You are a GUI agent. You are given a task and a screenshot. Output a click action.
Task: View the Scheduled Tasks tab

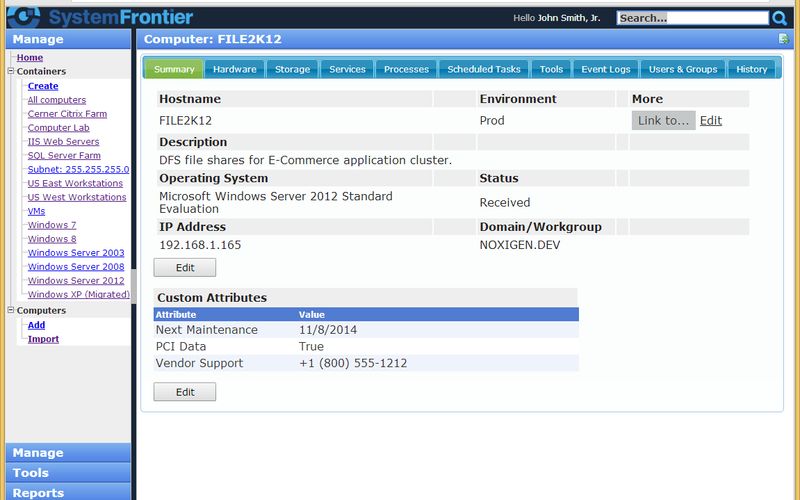[484, 69]
